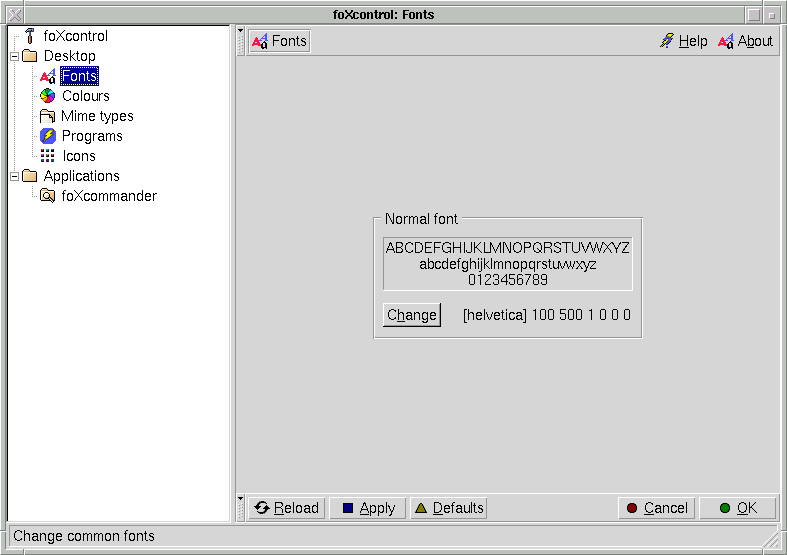Screen dimensions: 787x555
Task: Iconify the window with small square button
Action: [x=771, y=15]
